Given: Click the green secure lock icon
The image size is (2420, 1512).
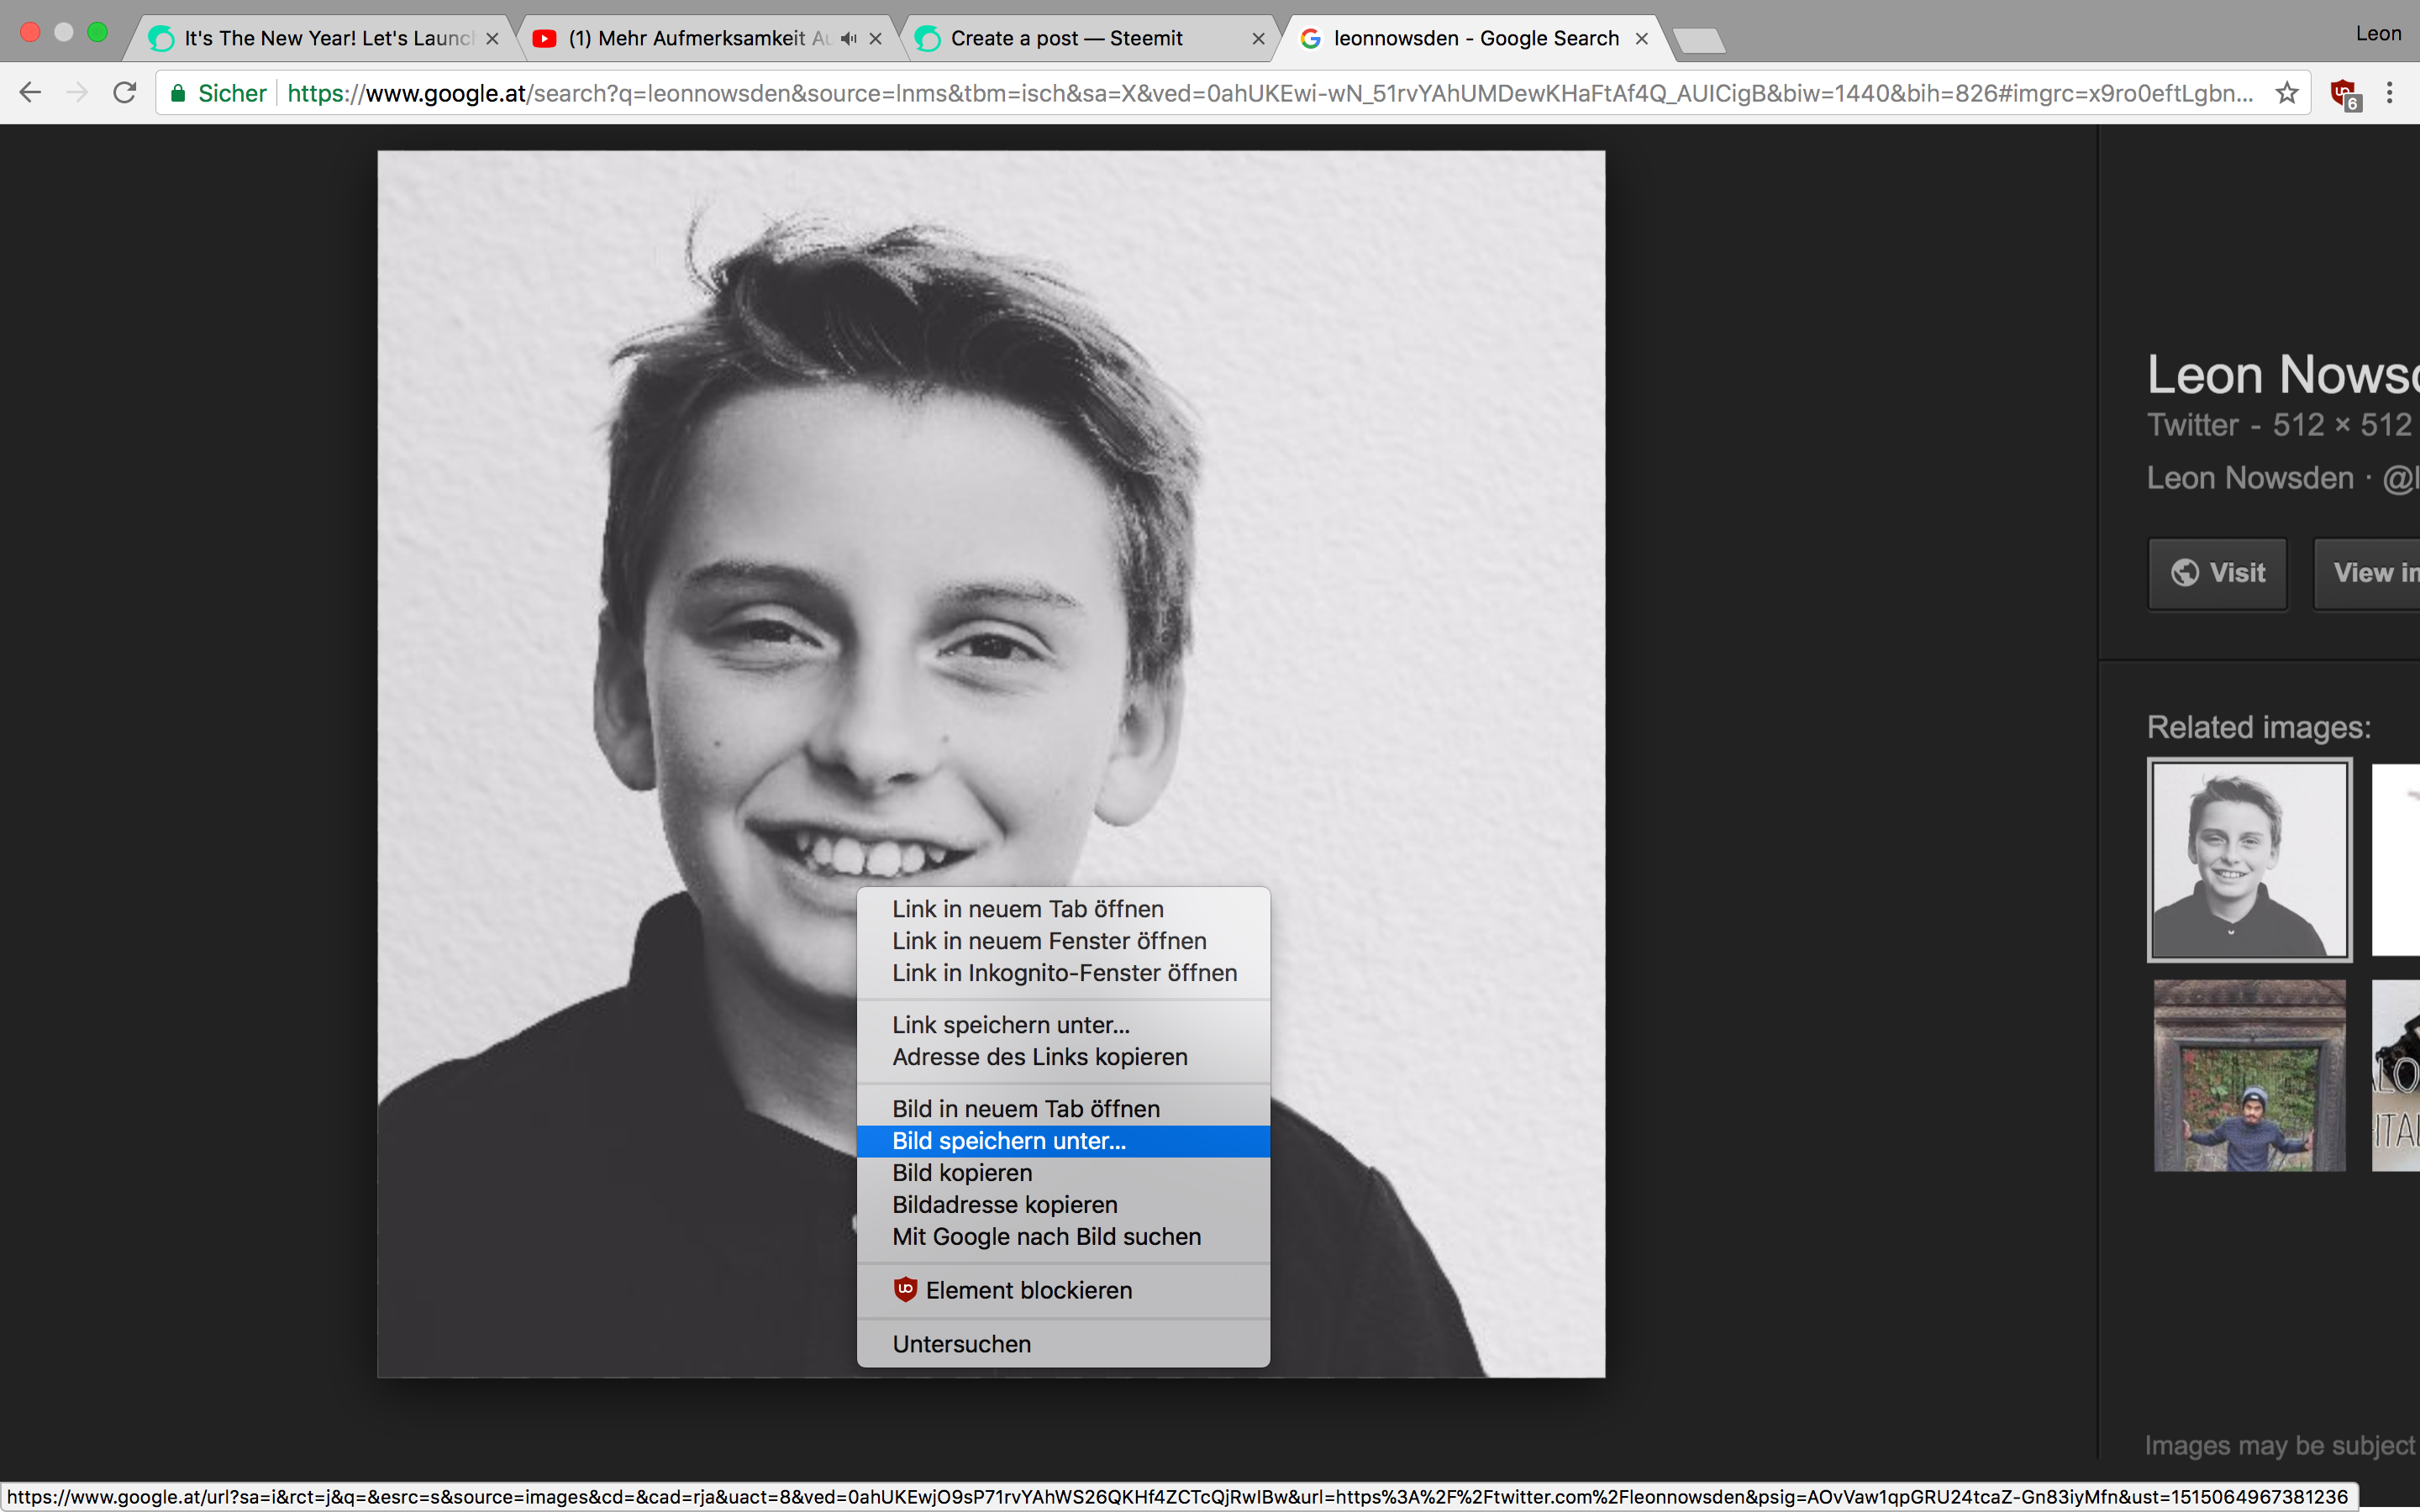Looking at the screenshot, I should pos(178,93).
